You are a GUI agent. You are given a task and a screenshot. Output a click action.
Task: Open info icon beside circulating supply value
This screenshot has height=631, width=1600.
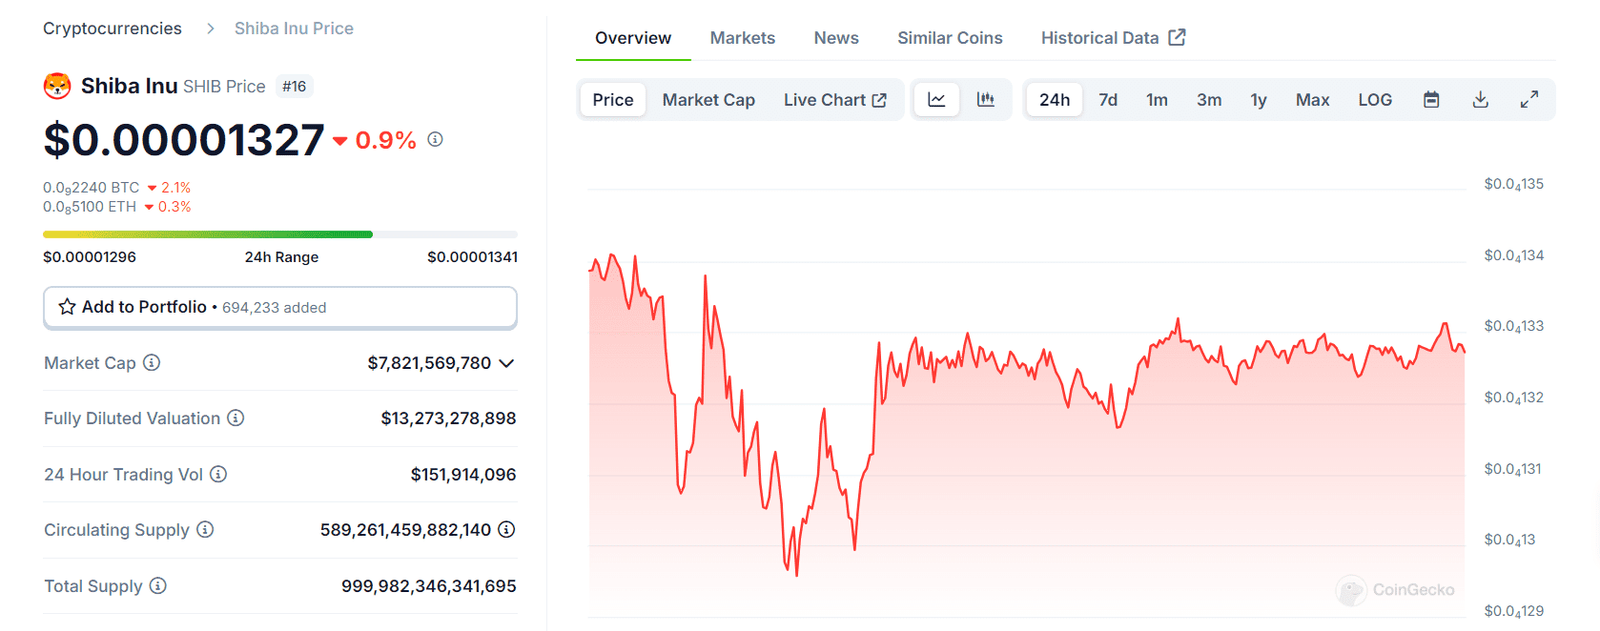coord(507,530)
